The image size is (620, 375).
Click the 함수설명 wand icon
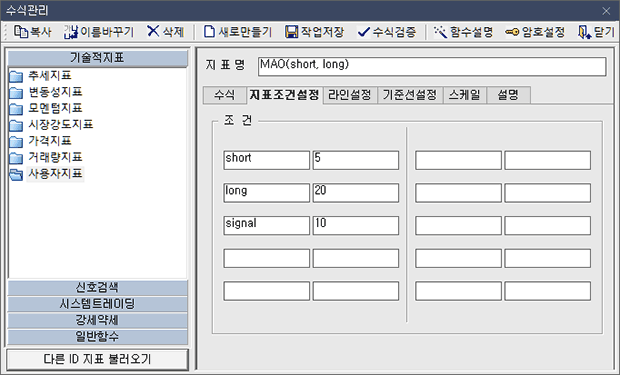(440, 32)
